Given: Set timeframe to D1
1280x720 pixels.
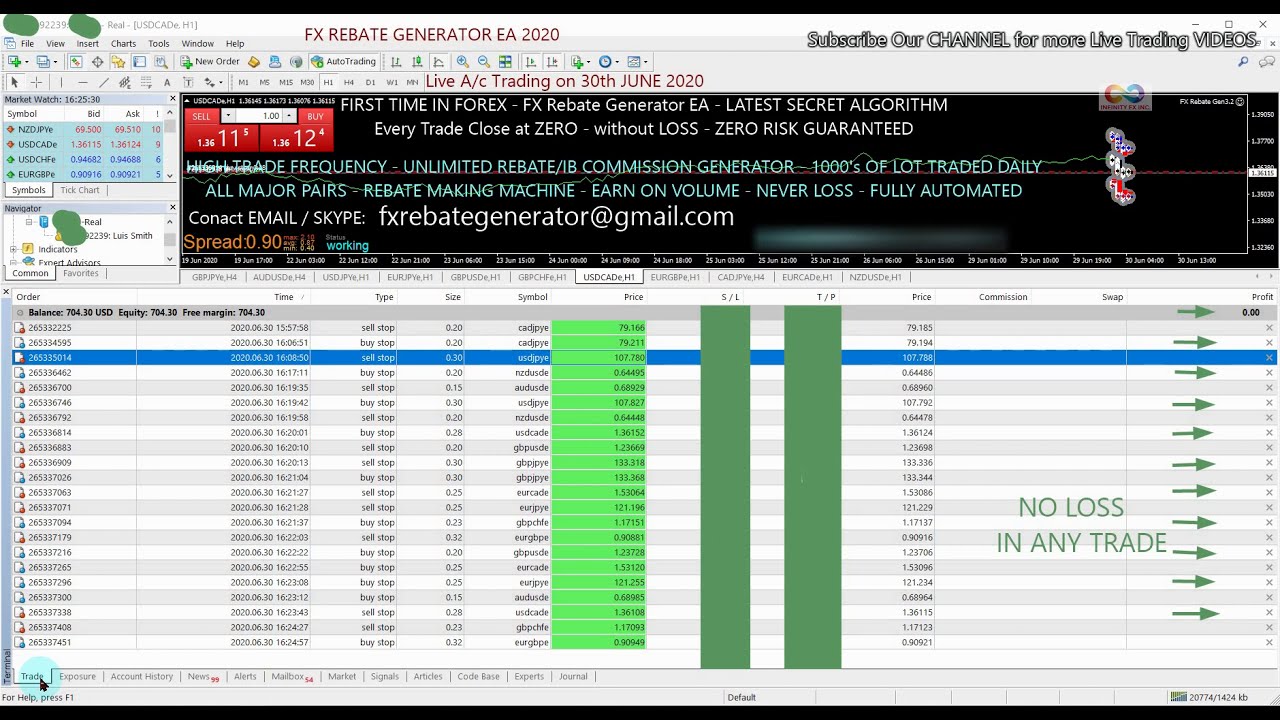Looking at the screenshot, I should (370, 82).
